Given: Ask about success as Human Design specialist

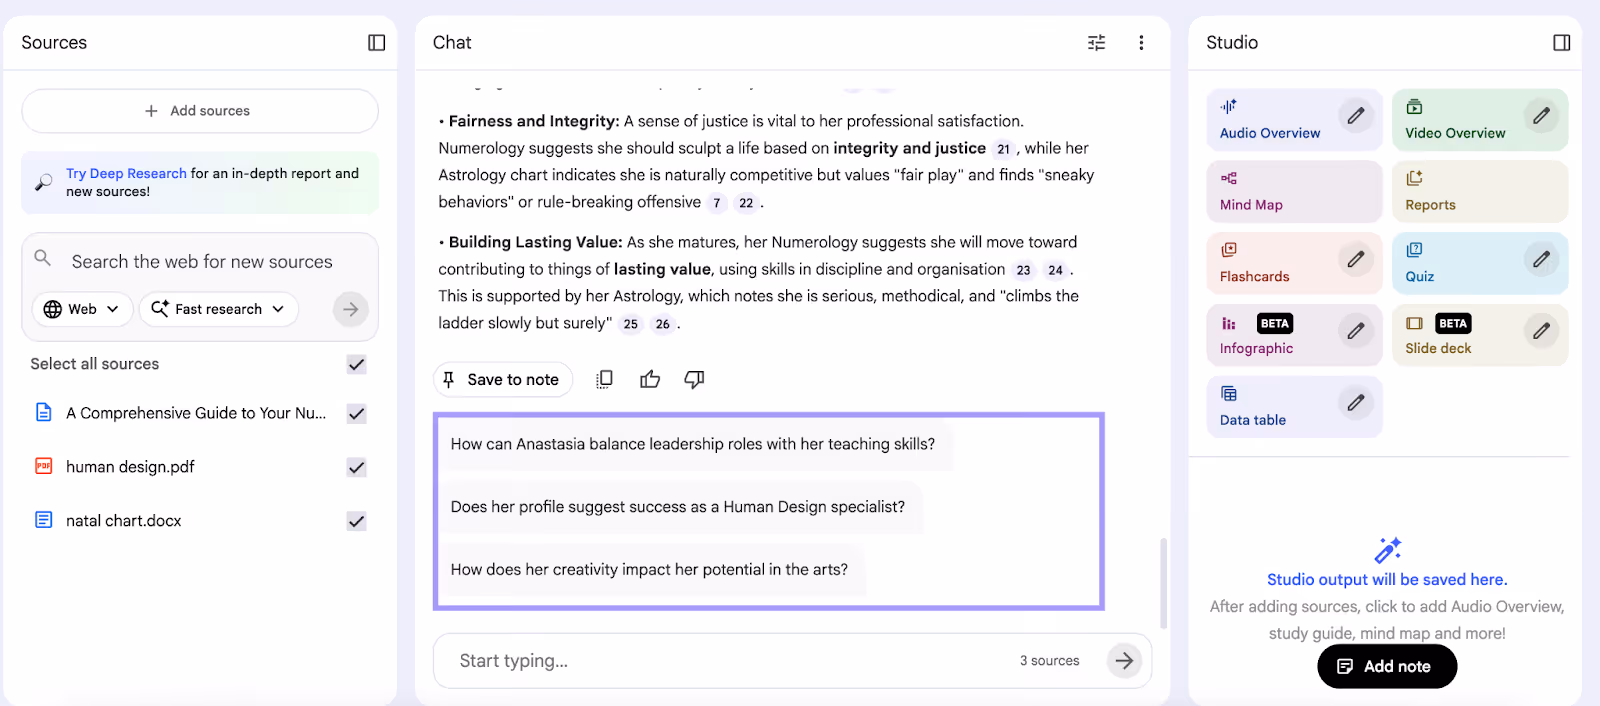Looking at the screenshot, I should point(678,507).
